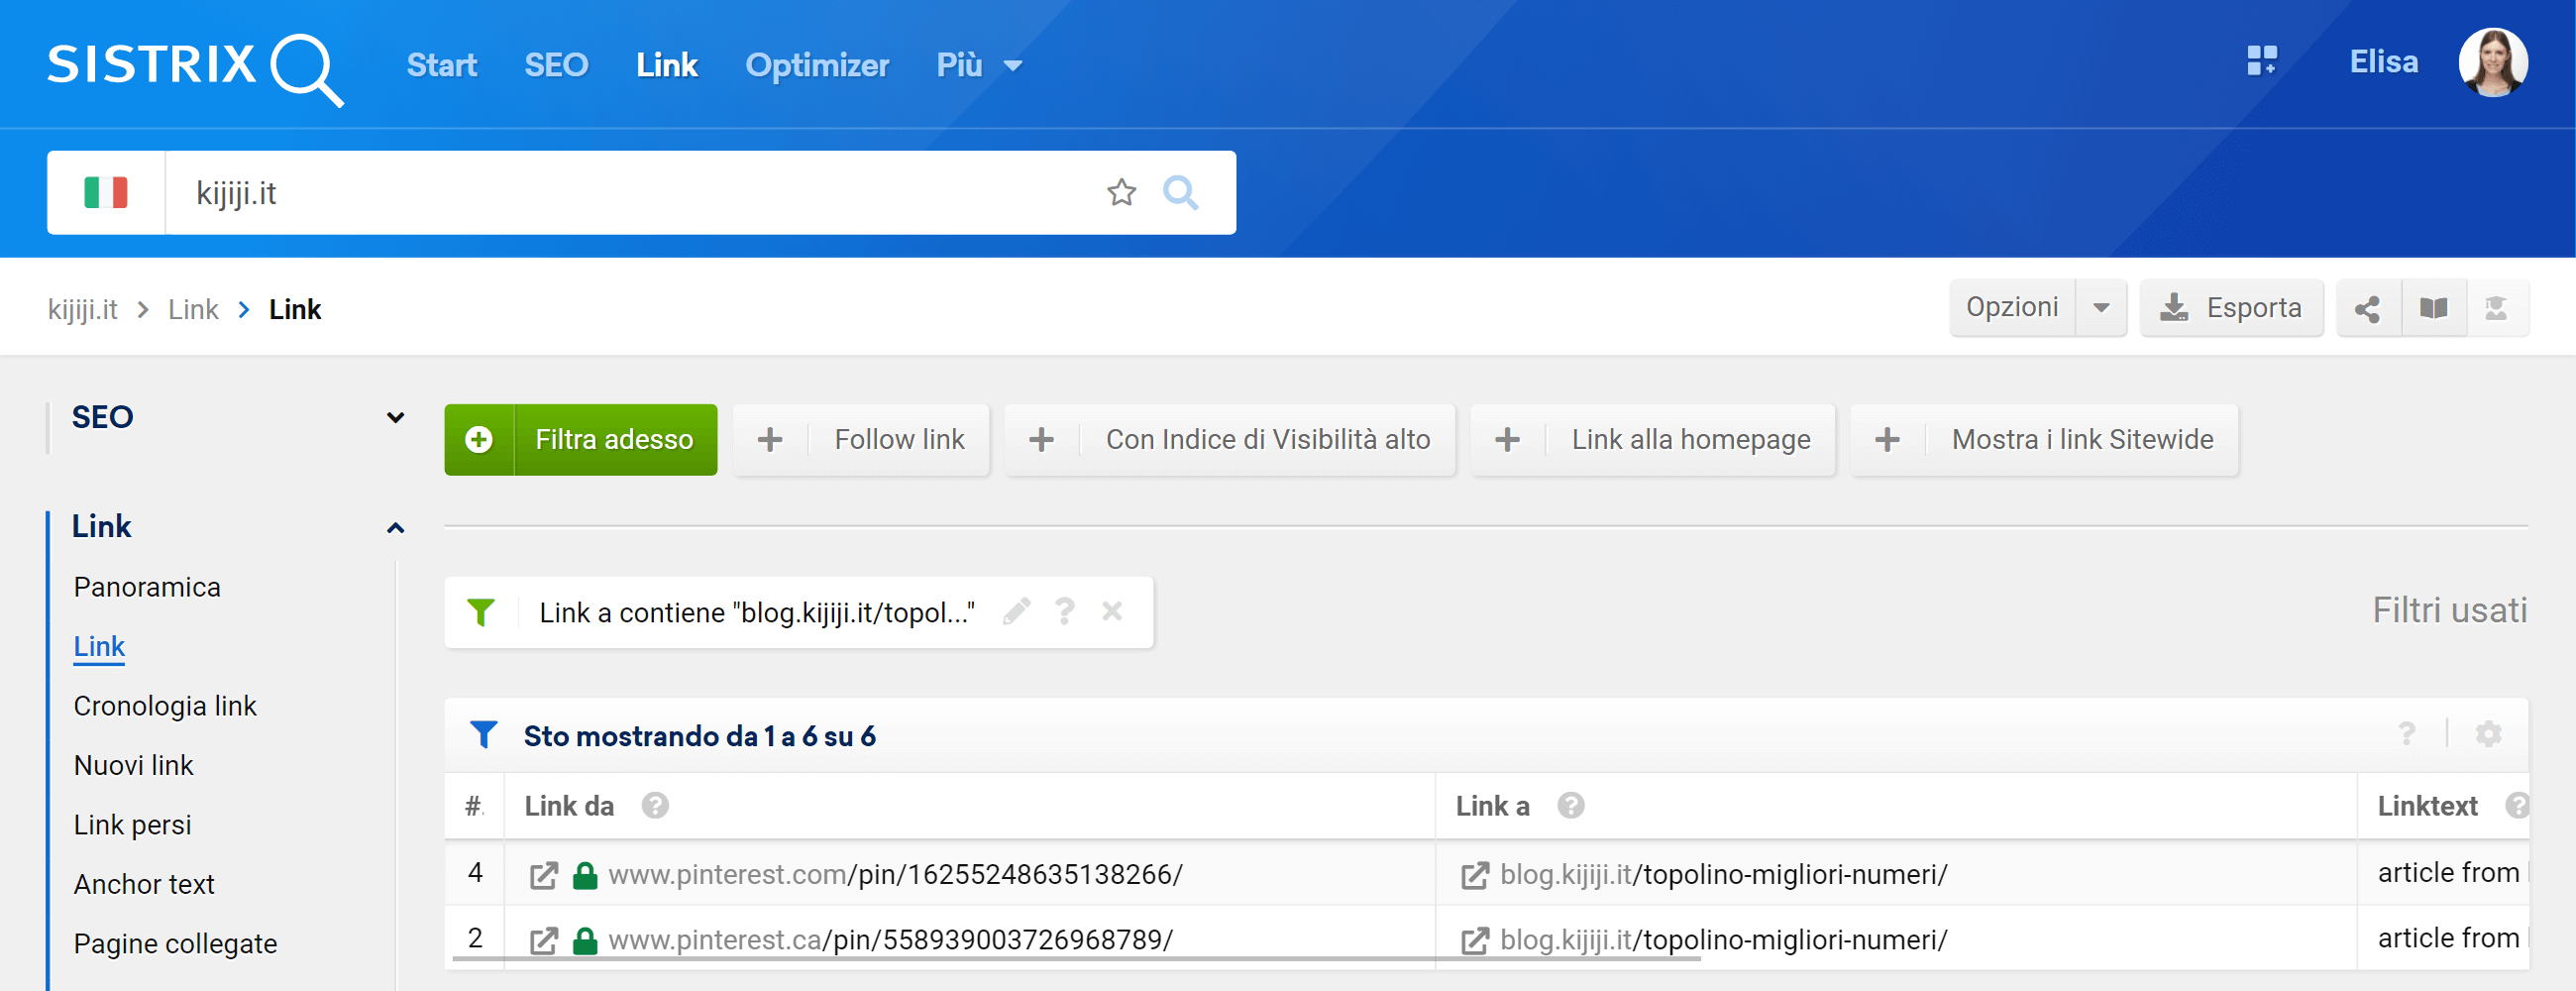Screen dimensions: 2576x991
Task: Open Cronologia link in sidebar
Action: [165, 706]
